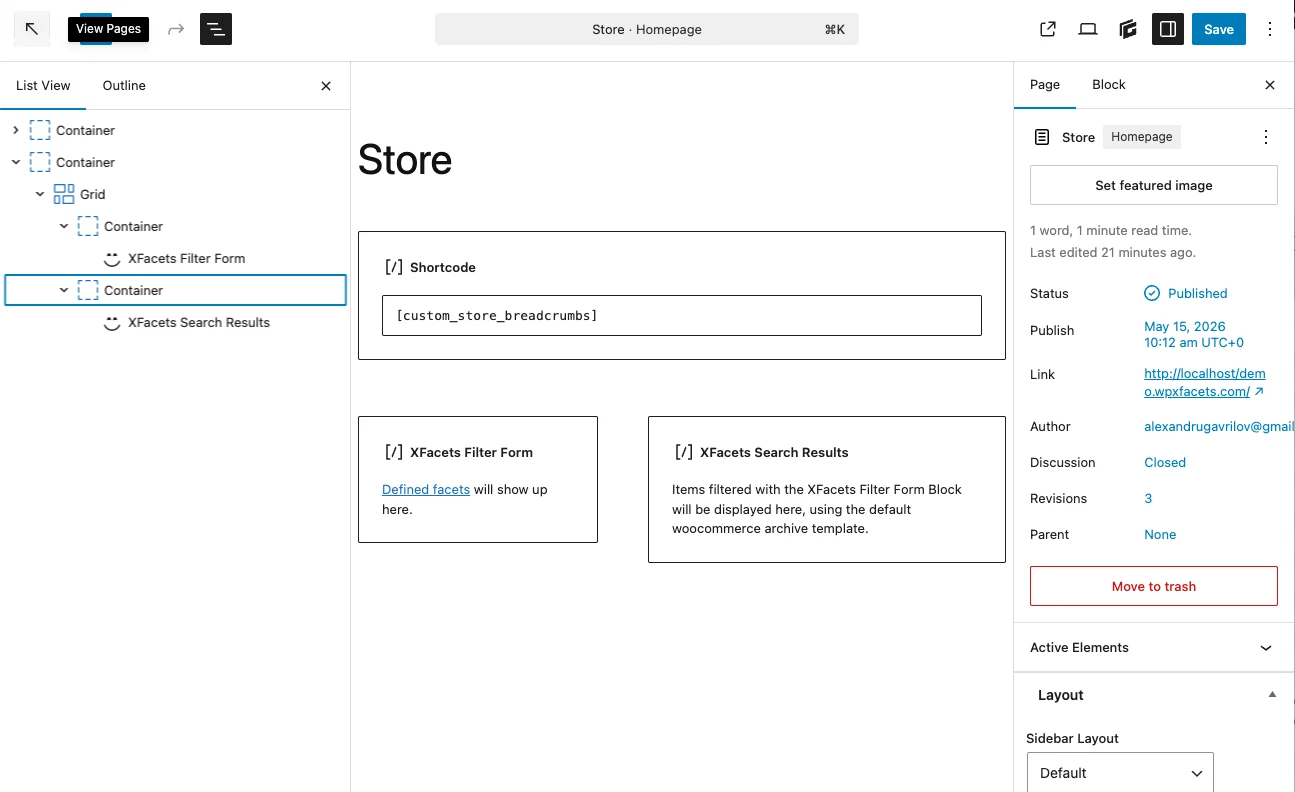Viewport: 1295px width, 792px height.
Task: Close the Settings sidebar
Action: click(x=1270, y=85)
